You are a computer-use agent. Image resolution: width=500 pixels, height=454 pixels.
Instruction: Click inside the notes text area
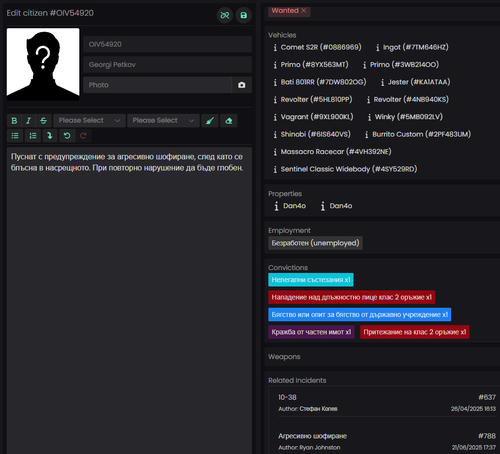tap(129, 300)
